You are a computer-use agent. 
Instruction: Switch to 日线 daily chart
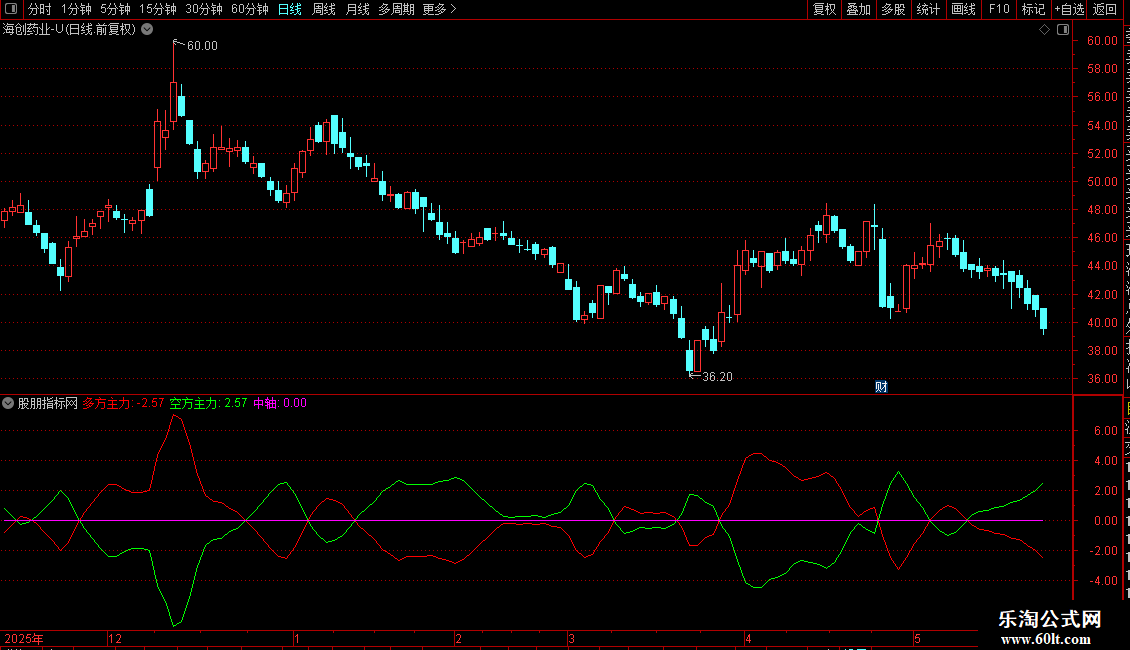tap(290, 9)
